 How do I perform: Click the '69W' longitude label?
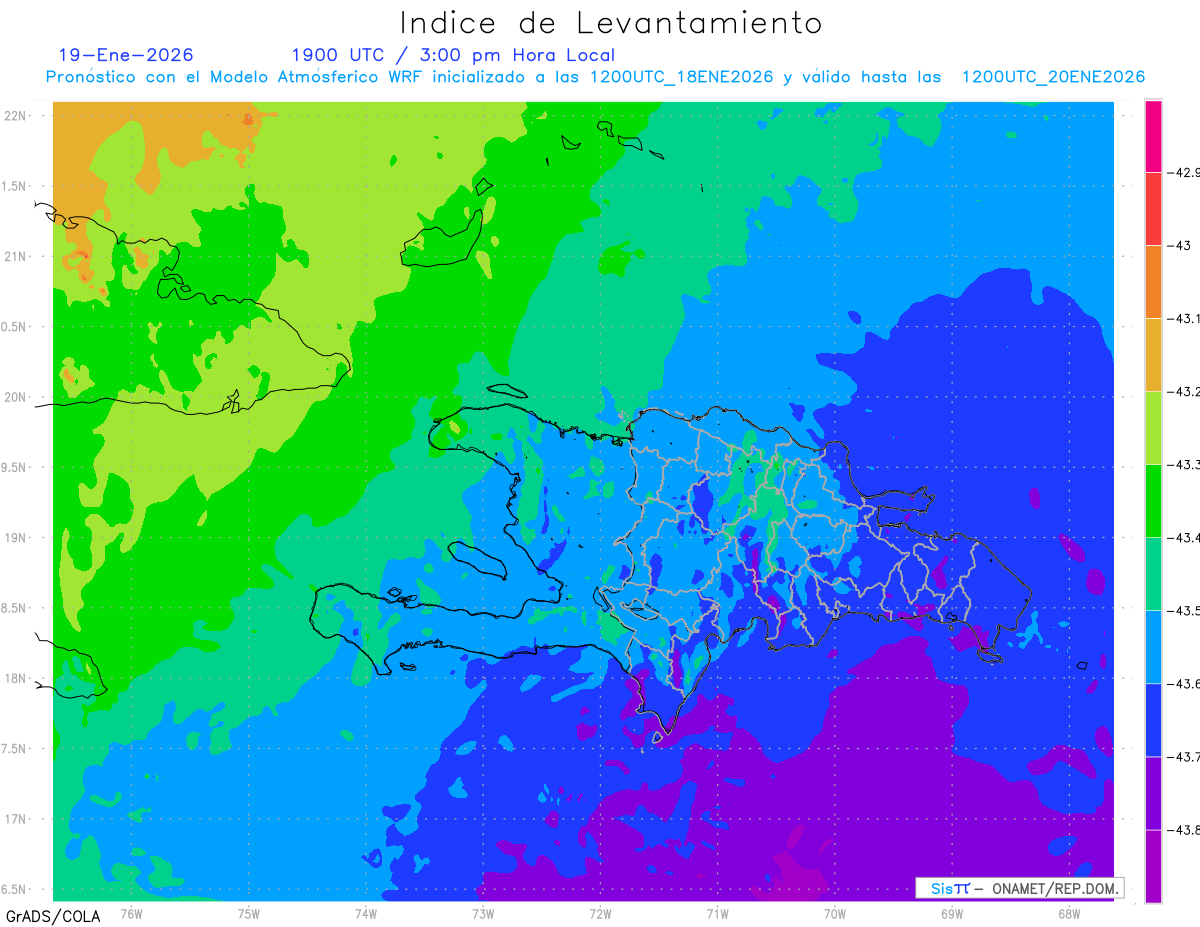coord(951,913)
